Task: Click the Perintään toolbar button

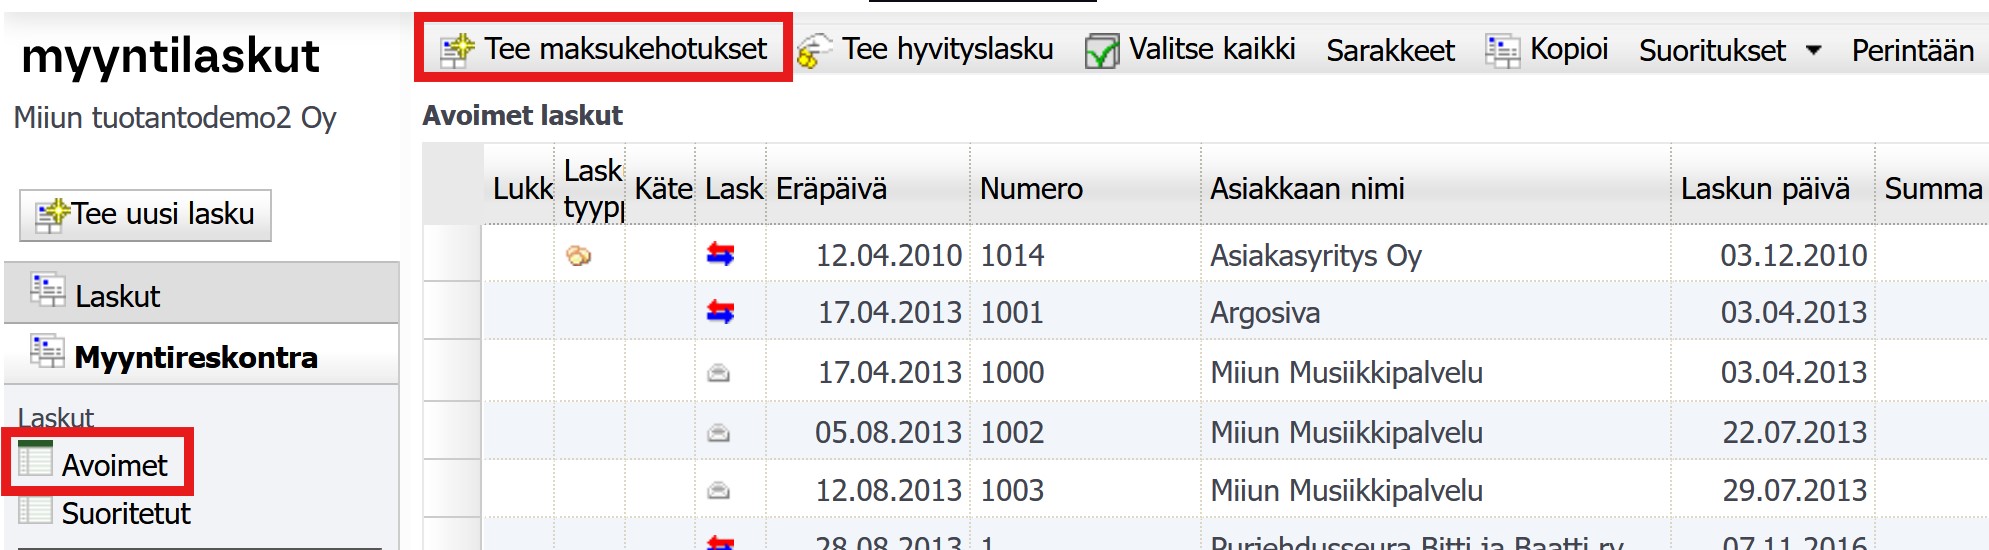Action: [x=1912, y=50]
